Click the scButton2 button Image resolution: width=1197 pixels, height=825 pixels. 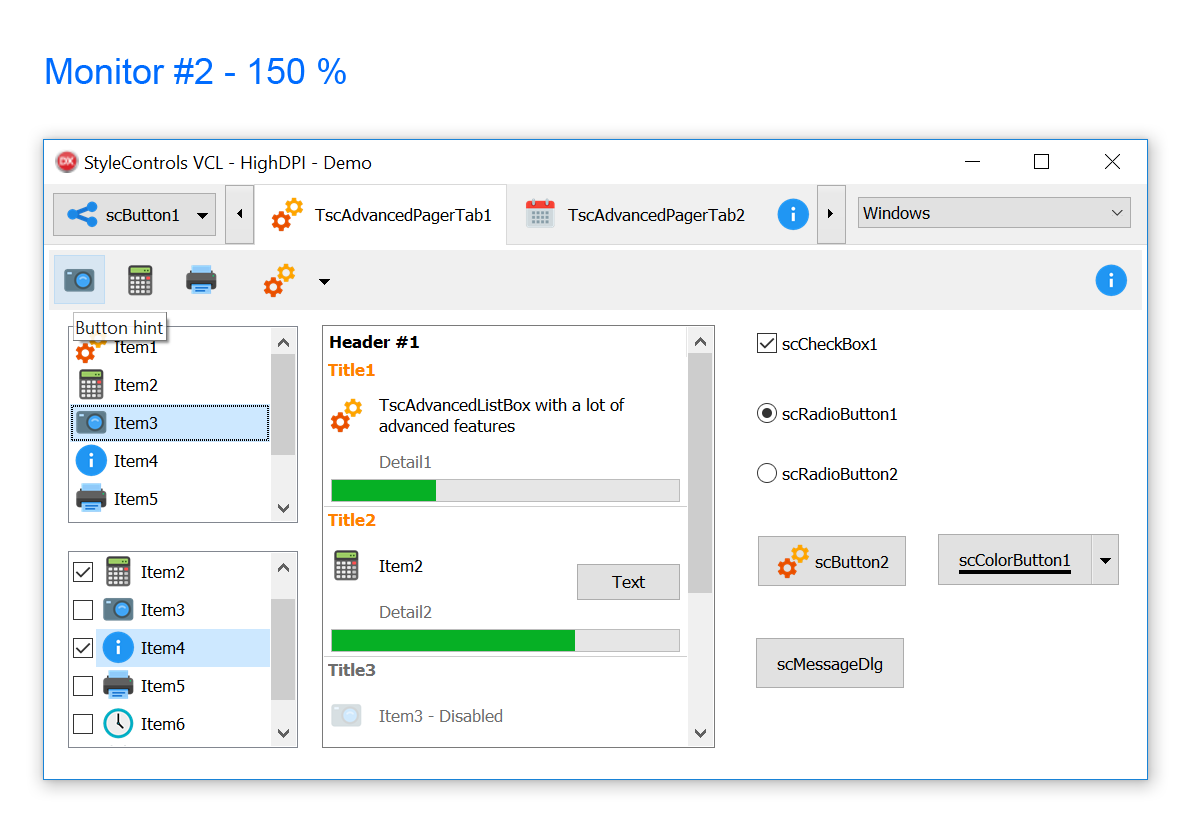831,561
